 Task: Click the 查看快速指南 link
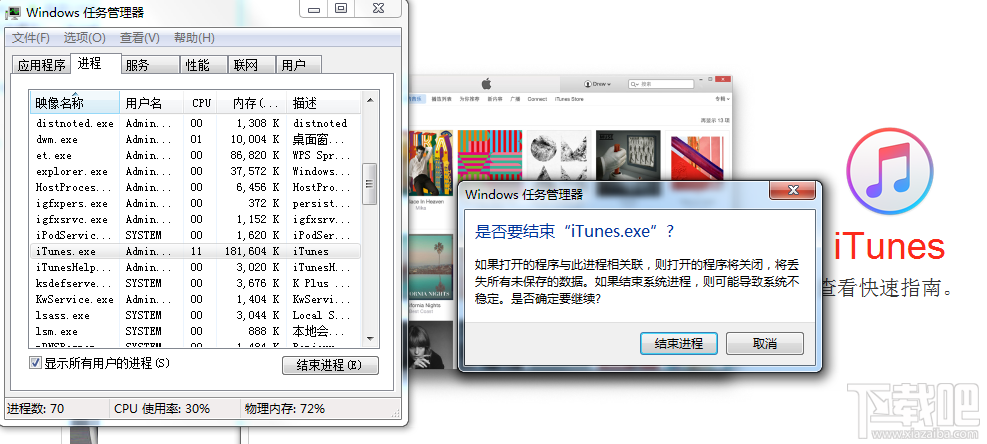[x=886, y=288]
